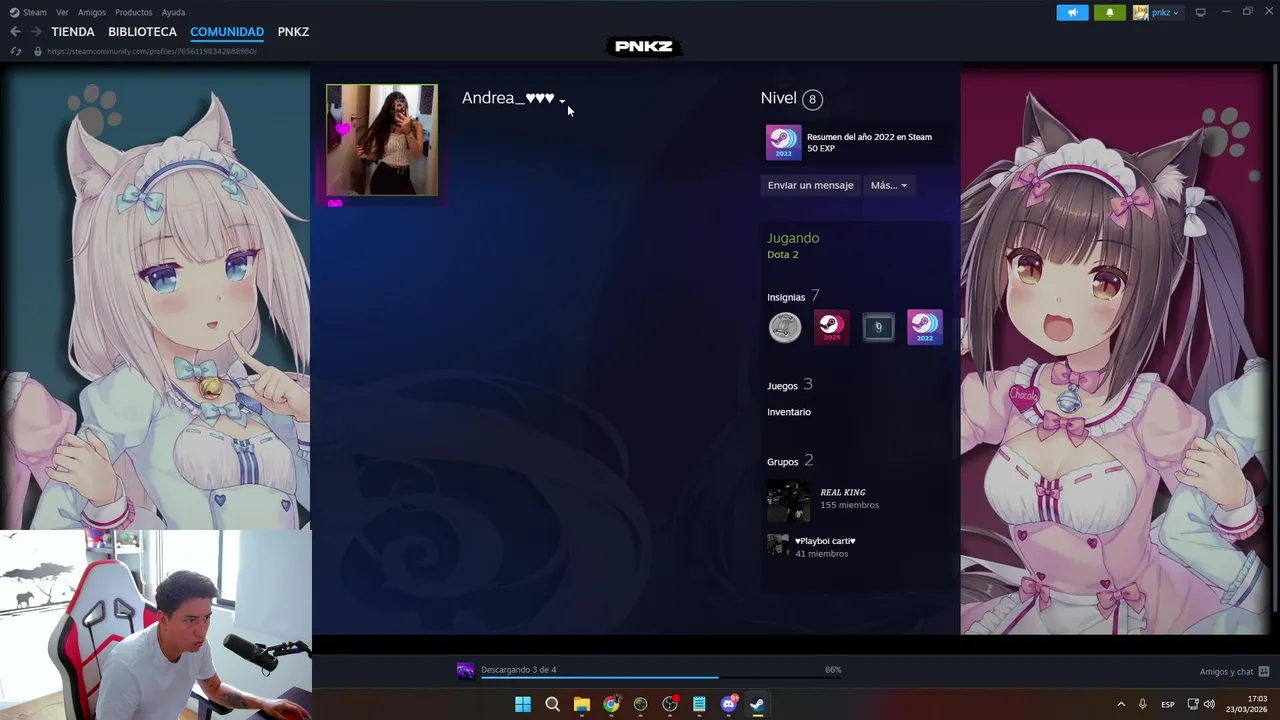1280x720 pixels.
Task: Open File Explorer from the taskbar
Action: tap(582, 704)
